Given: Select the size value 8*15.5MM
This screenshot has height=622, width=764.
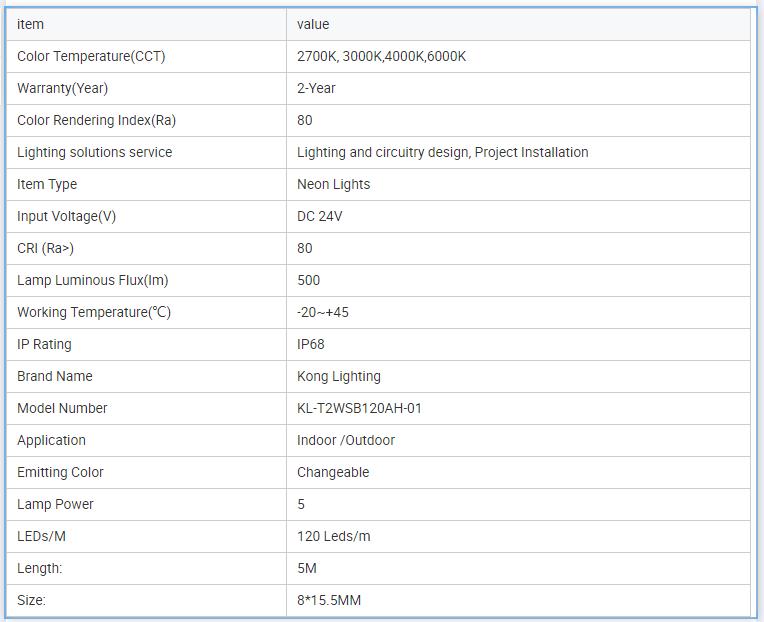Looking at the screenshot, I should (x=328, y=600).
